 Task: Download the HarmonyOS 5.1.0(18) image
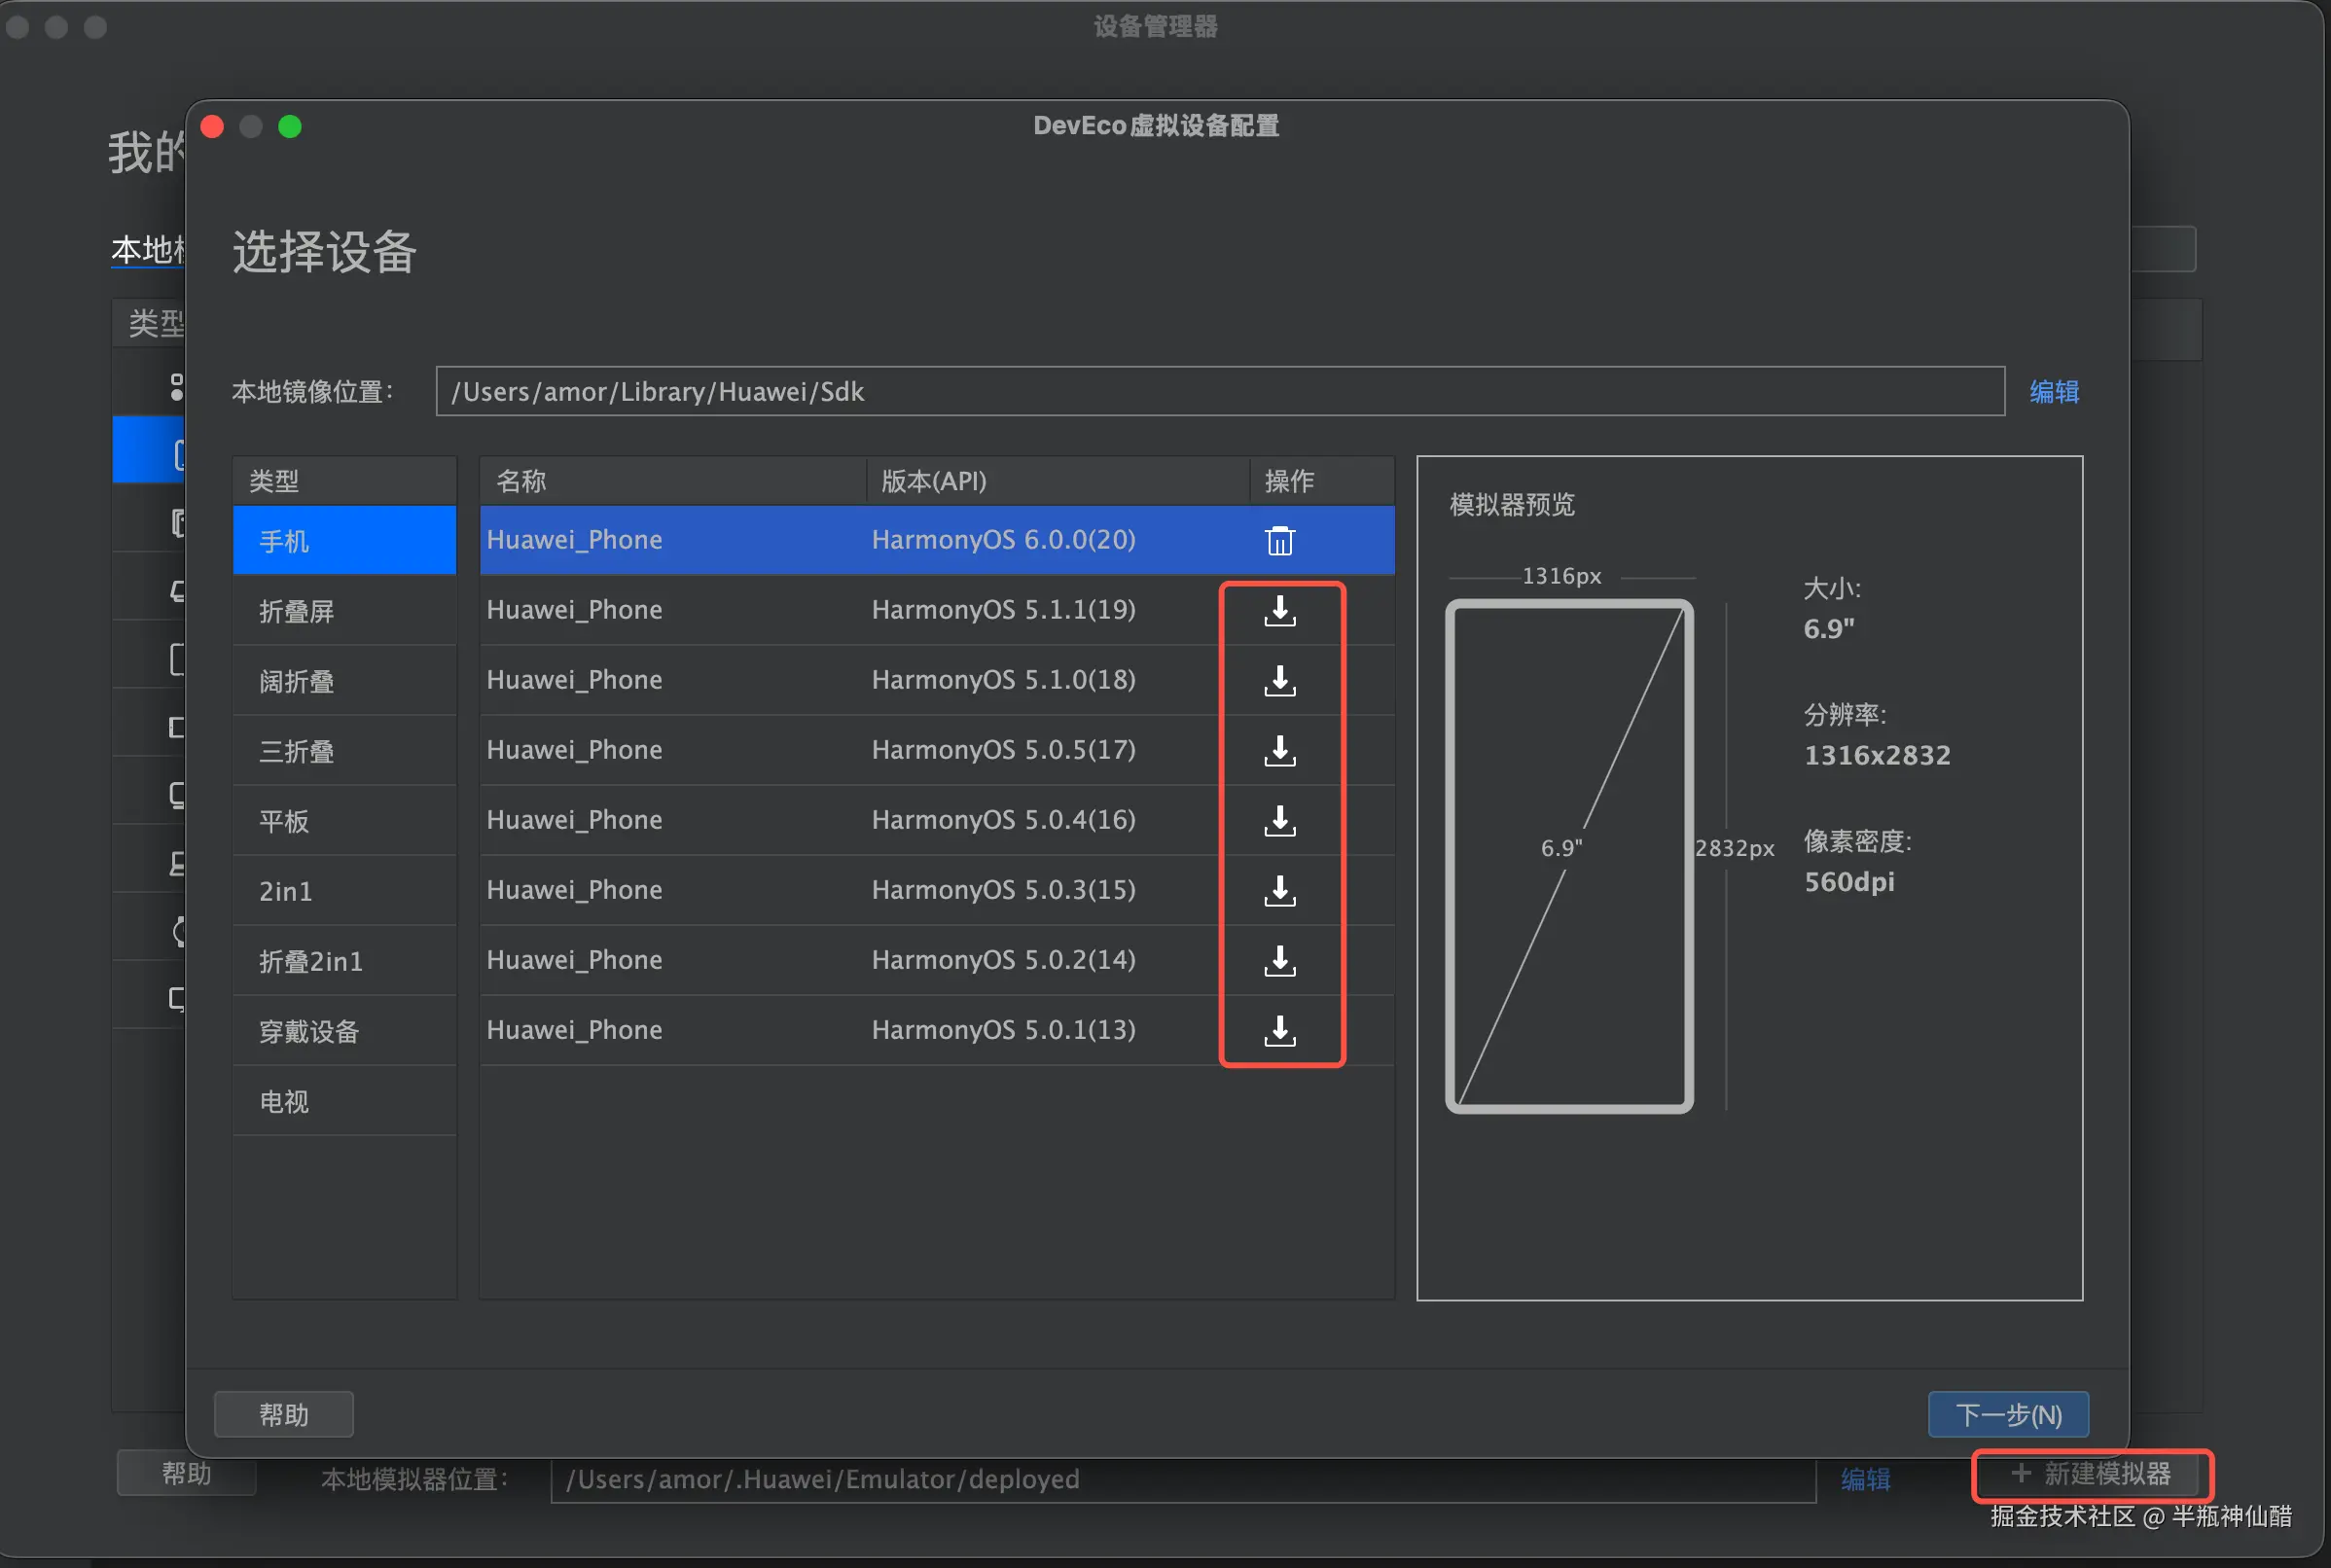[x=1279, y=681]
